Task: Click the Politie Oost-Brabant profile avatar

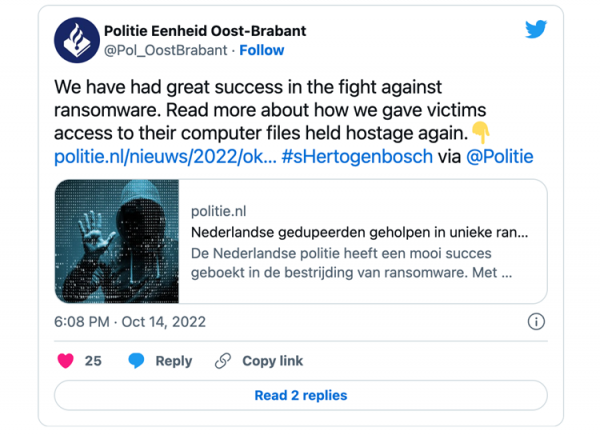Action: [x=77, y=40]
